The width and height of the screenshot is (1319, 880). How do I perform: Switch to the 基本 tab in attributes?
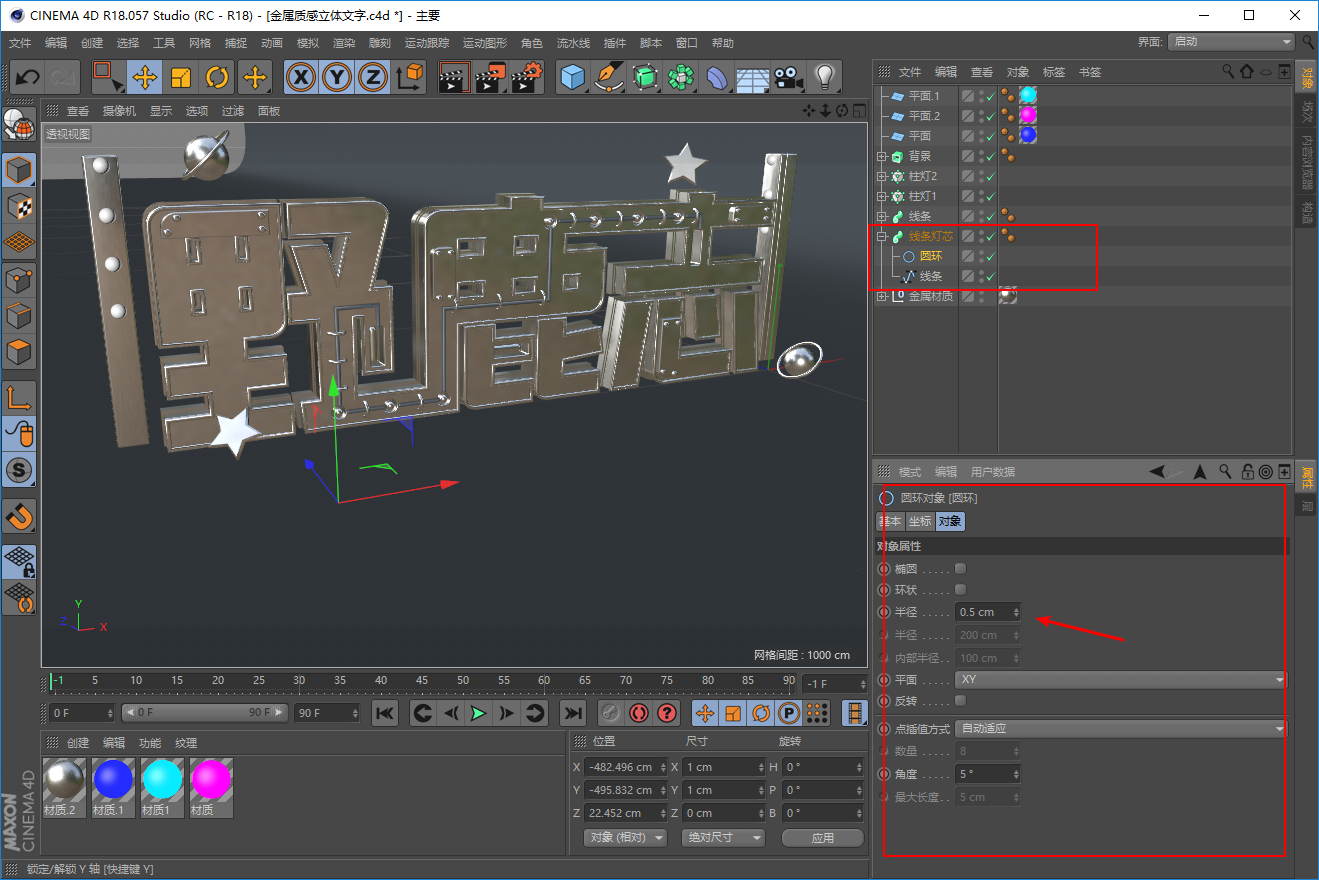click(x=889, y=521)
